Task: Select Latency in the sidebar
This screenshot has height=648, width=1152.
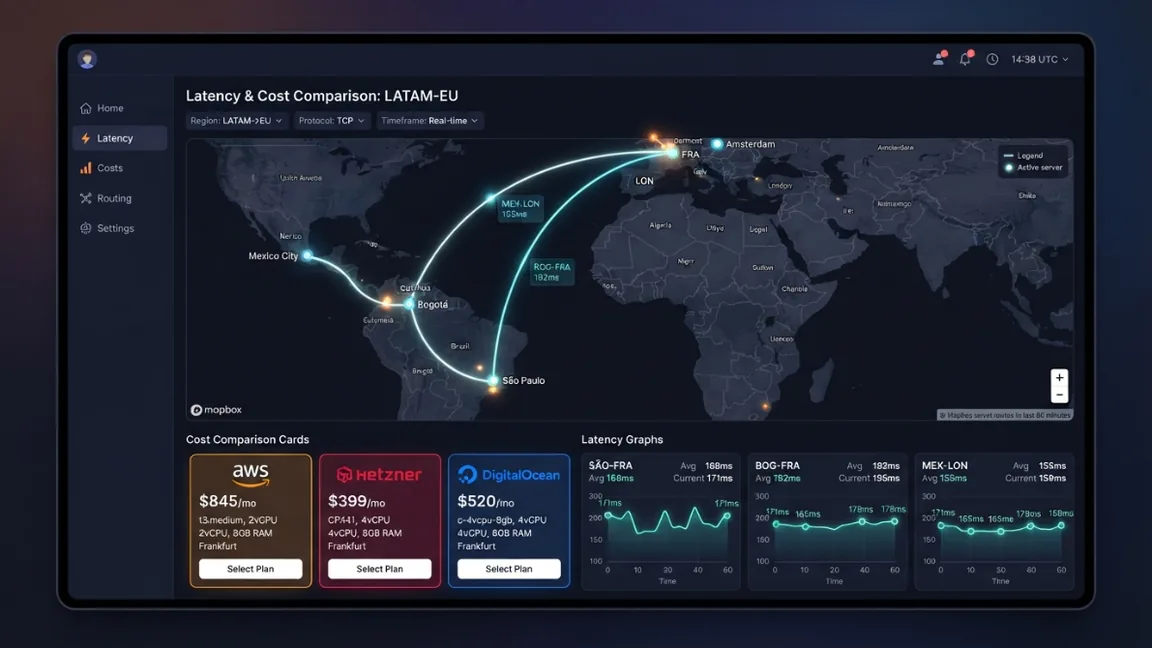Action: point(119,138)
